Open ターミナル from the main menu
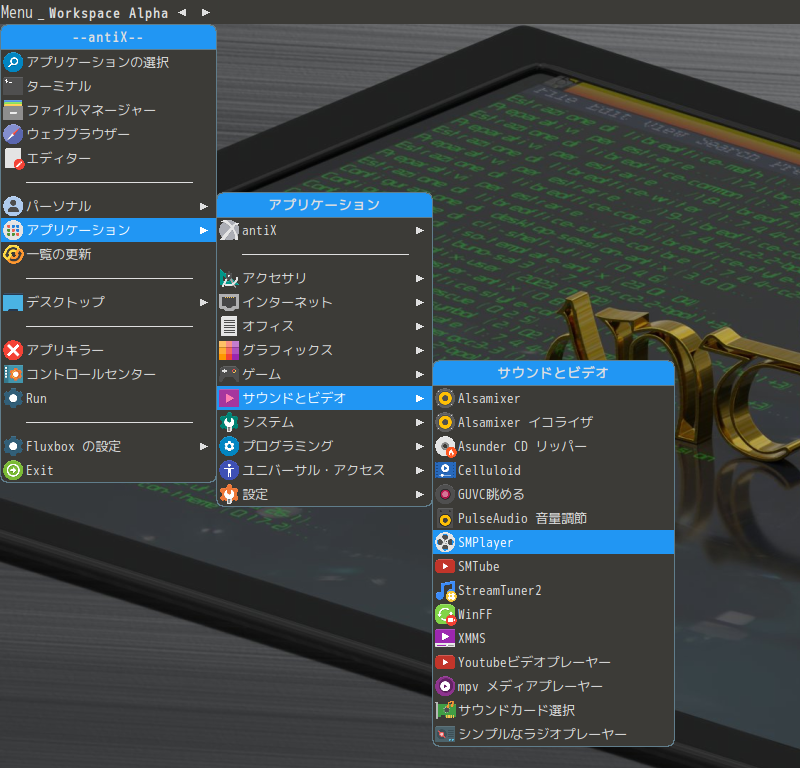The image size is (800, 768). (x=109, y=86)
